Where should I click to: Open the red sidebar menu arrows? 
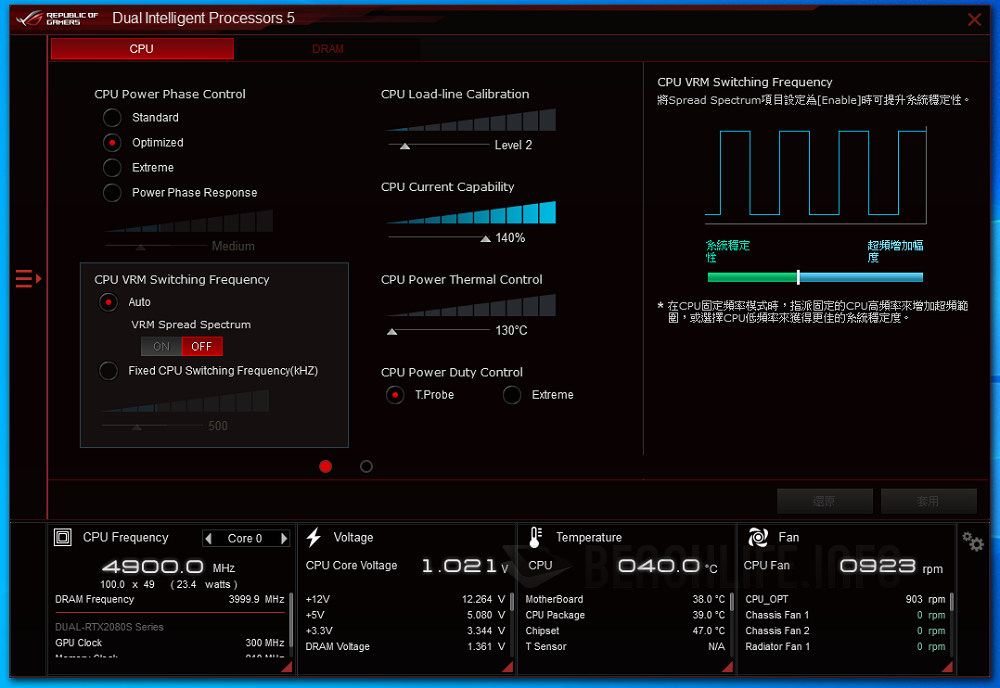click(28, 279)
